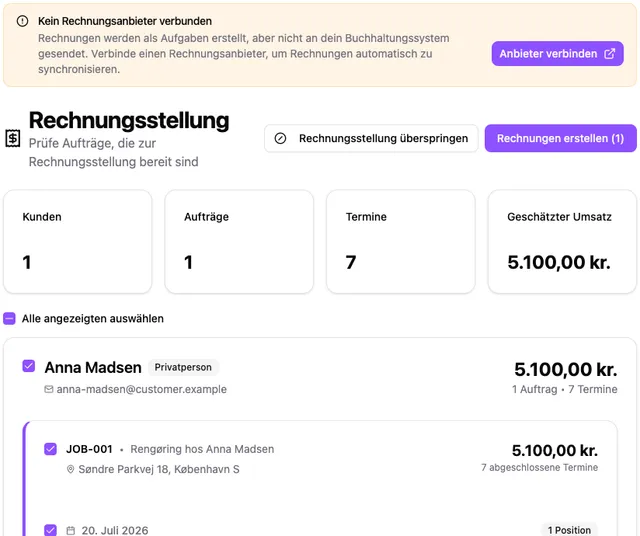Click the 'JOB-001' order number
The width and height of the screenshot is (640, 536).
89,449
